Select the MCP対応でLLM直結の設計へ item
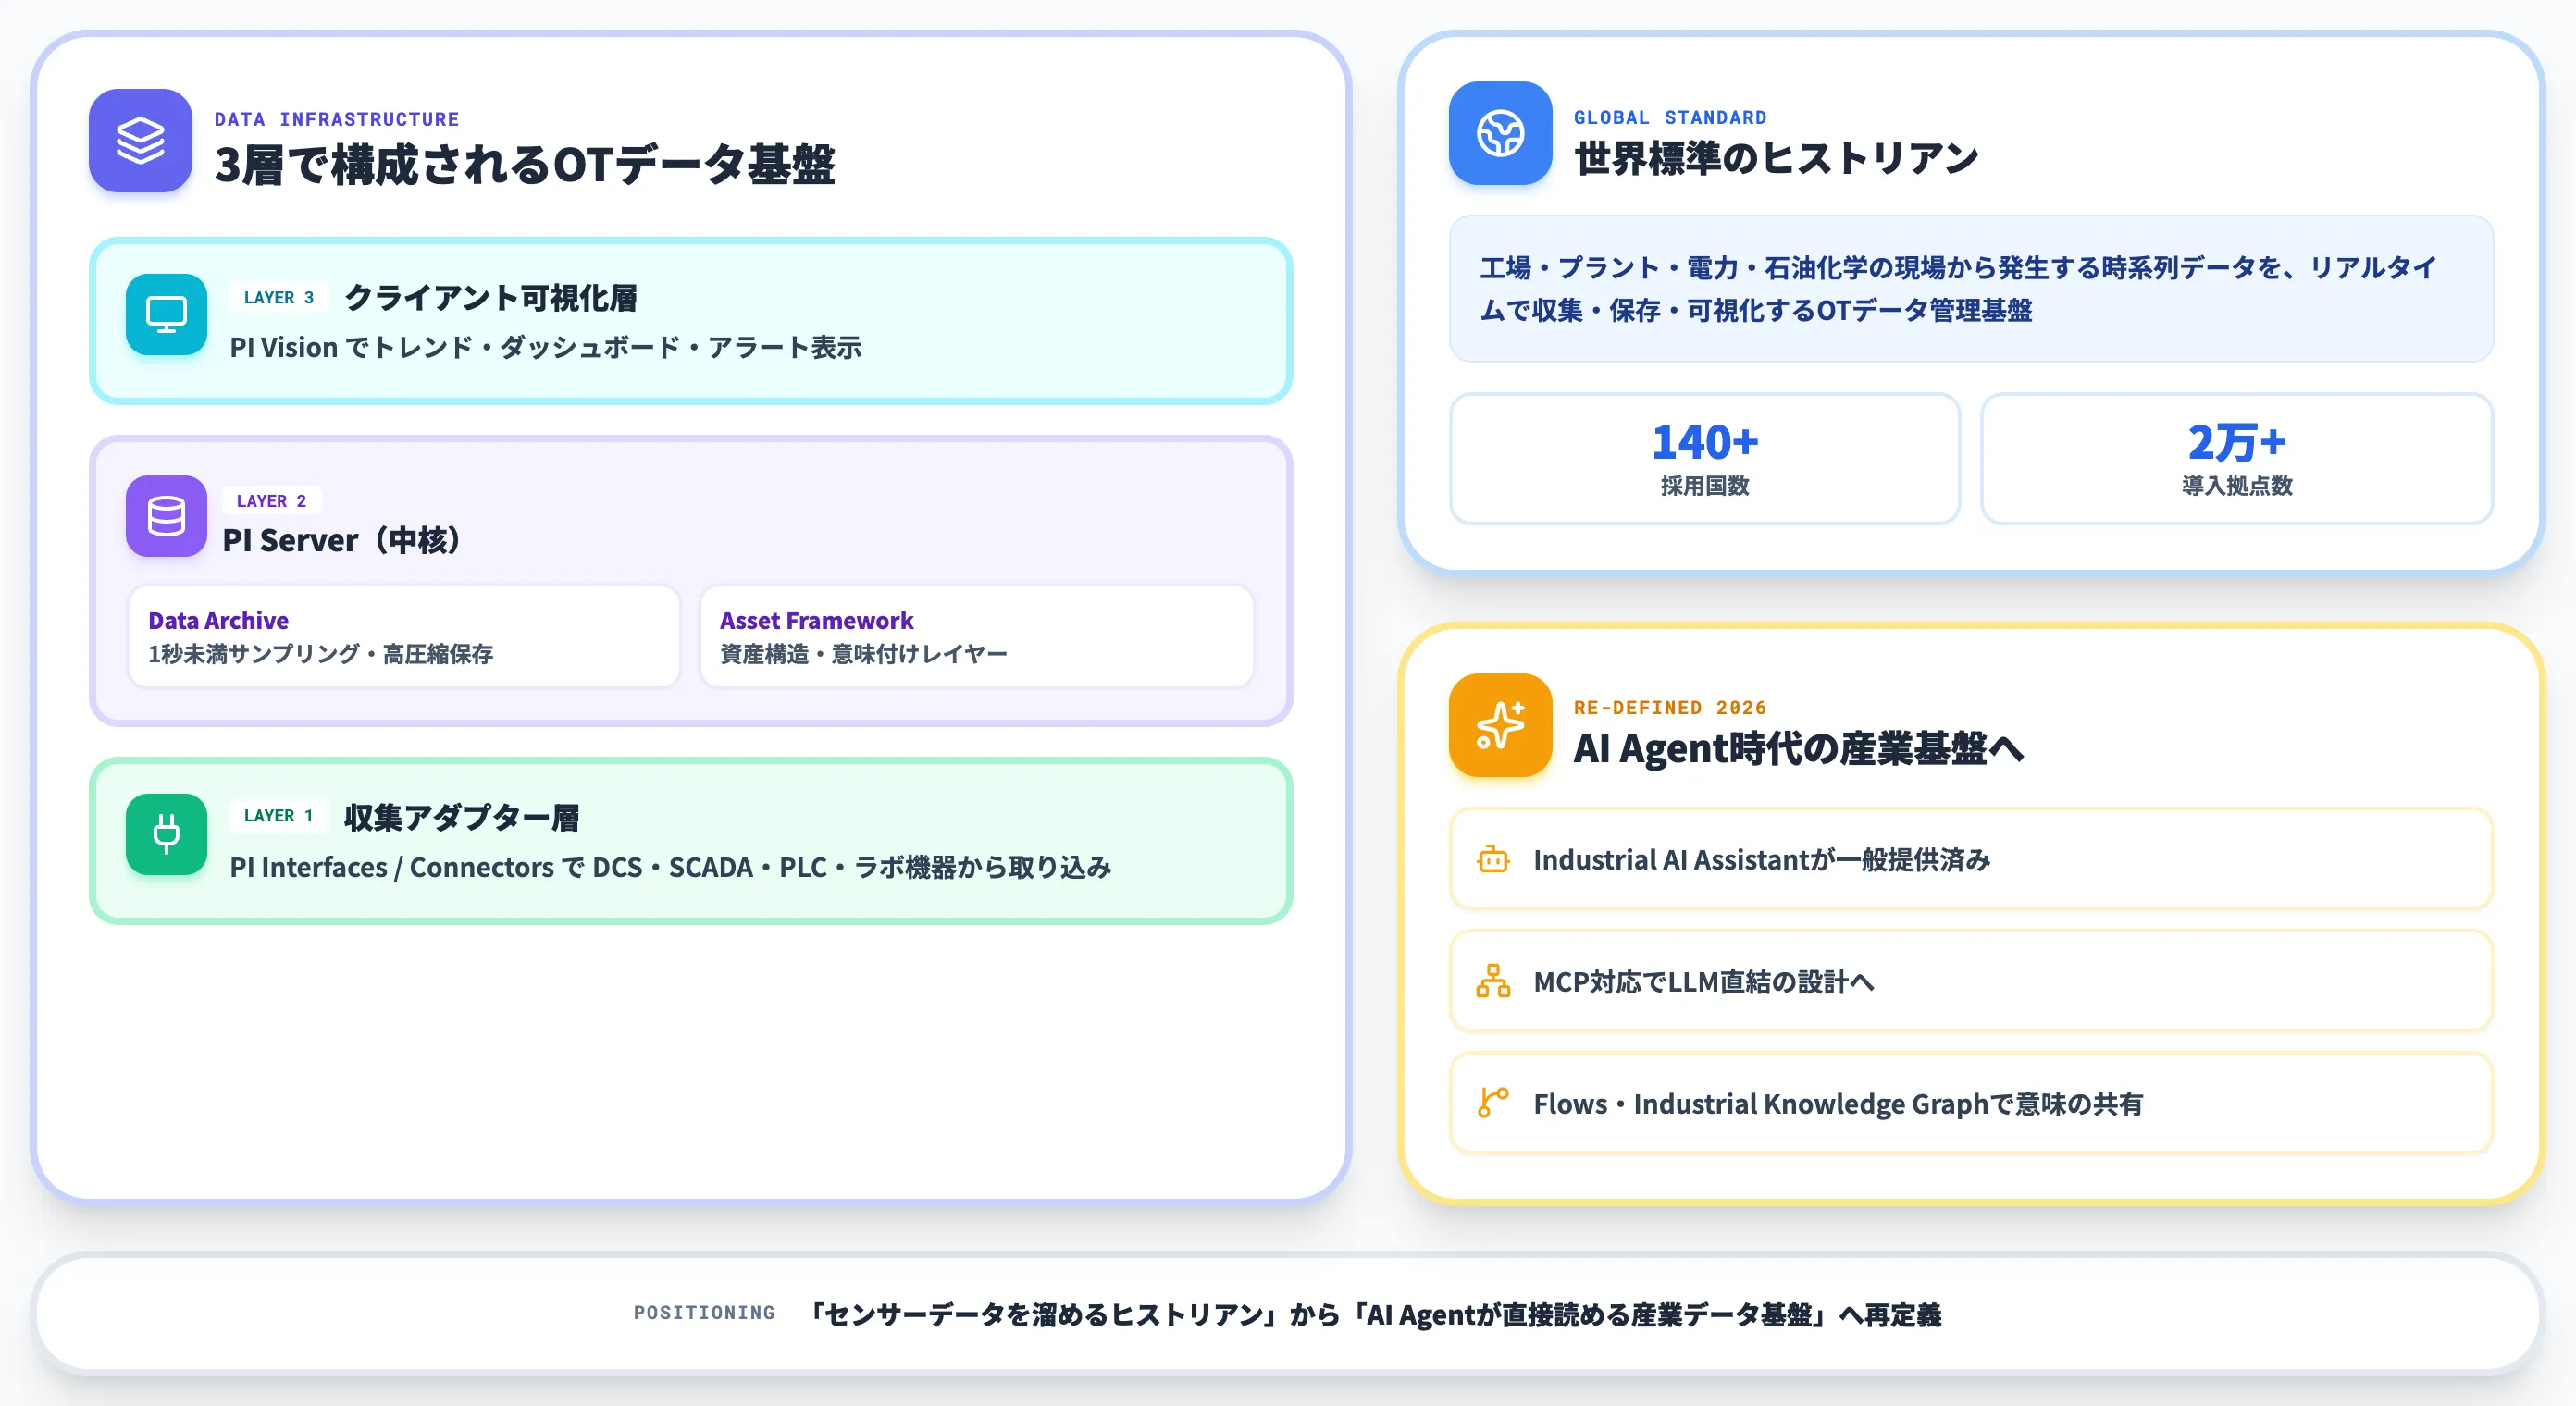 [1971, 981]
